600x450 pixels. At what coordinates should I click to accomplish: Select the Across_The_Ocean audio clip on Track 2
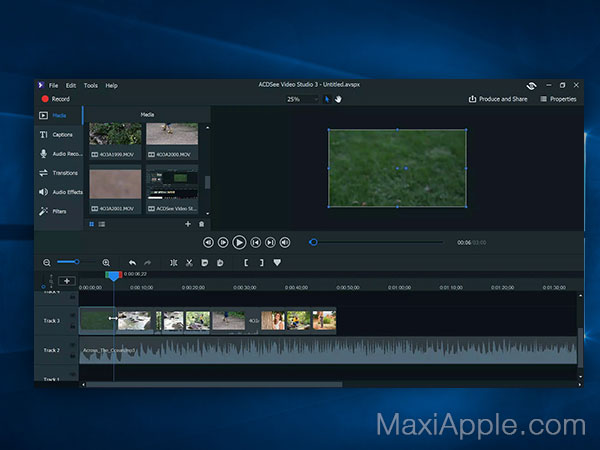coord(328,350)
